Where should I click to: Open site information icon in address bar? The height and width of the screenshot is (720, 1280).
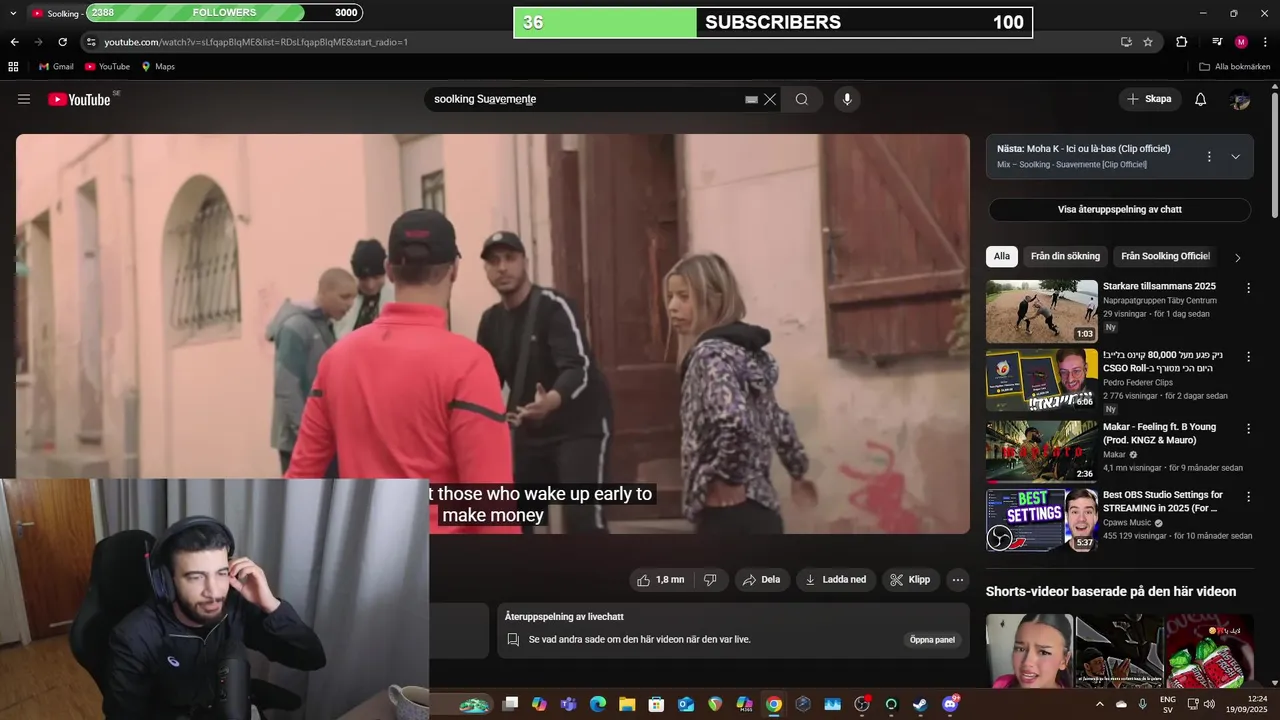[91, 42]
